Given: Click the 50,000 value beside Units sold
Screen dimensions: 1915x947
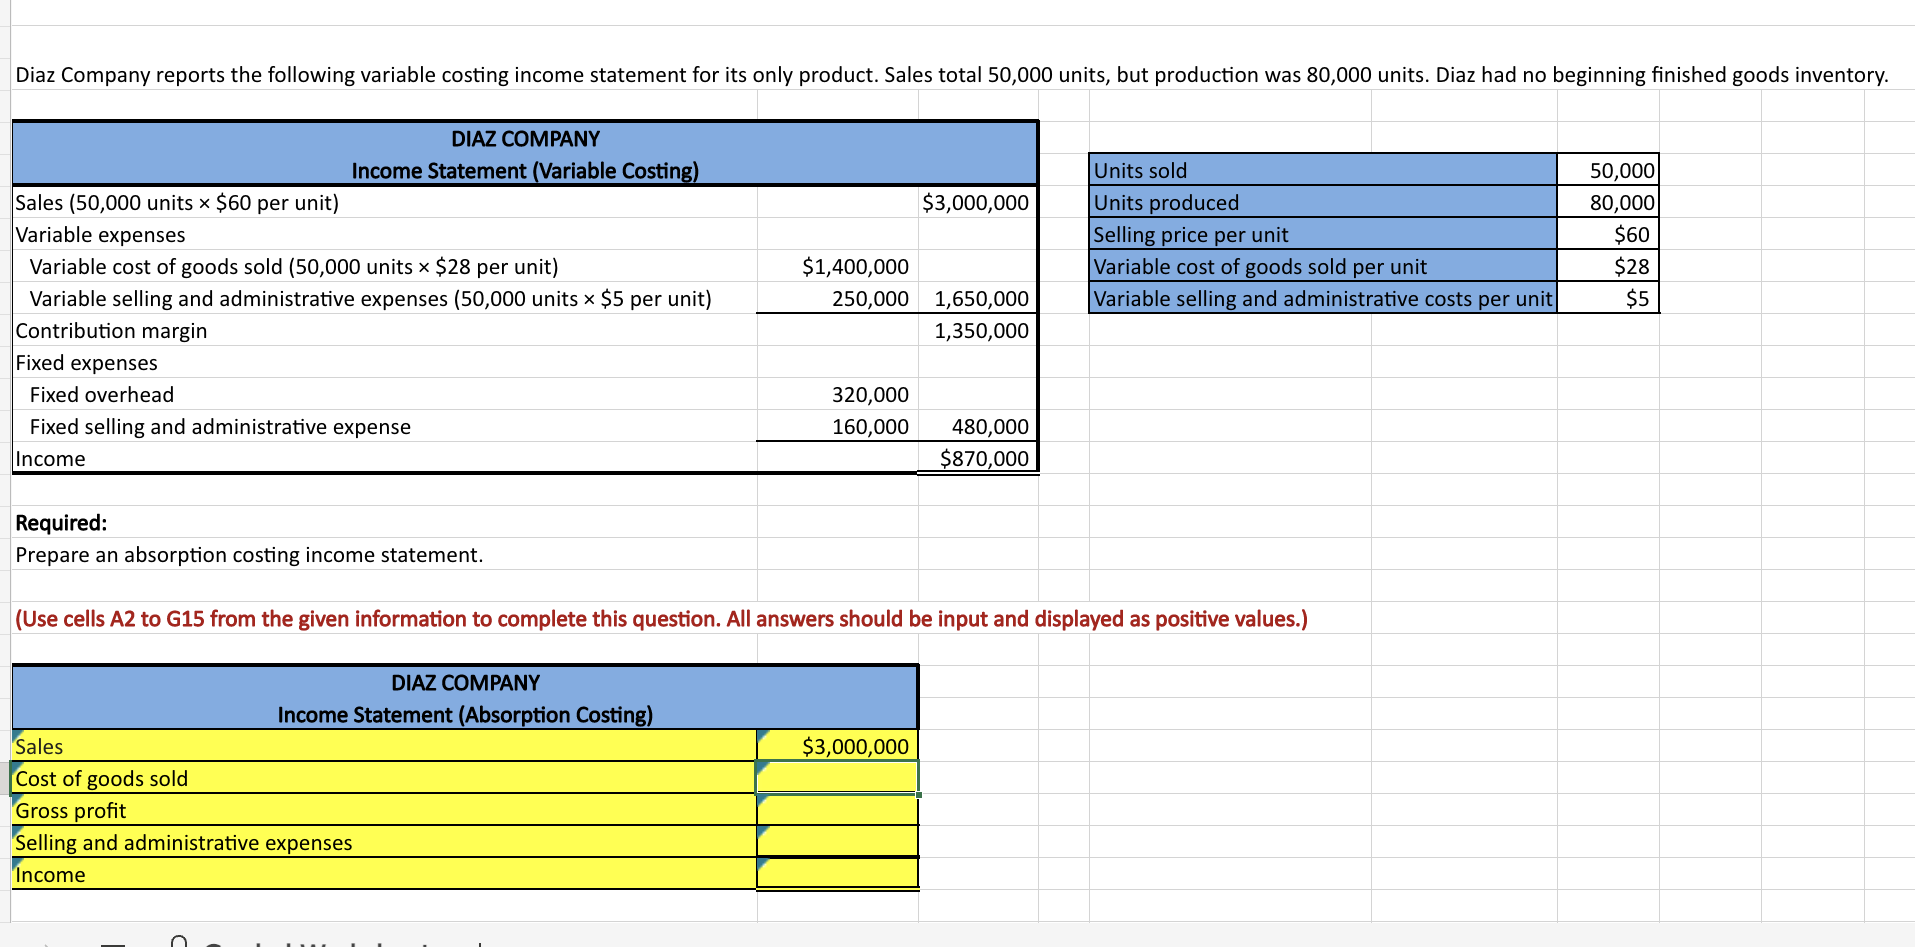Looking at the screenshot, I should 1608,171.
